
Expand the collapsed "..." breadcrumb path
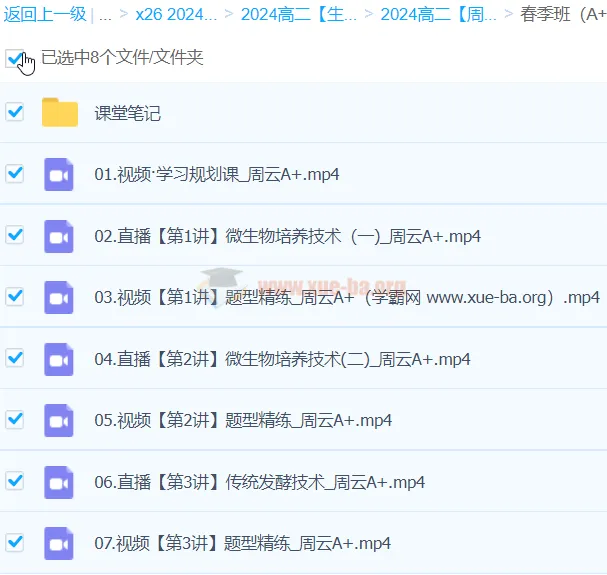click(105, 15)
